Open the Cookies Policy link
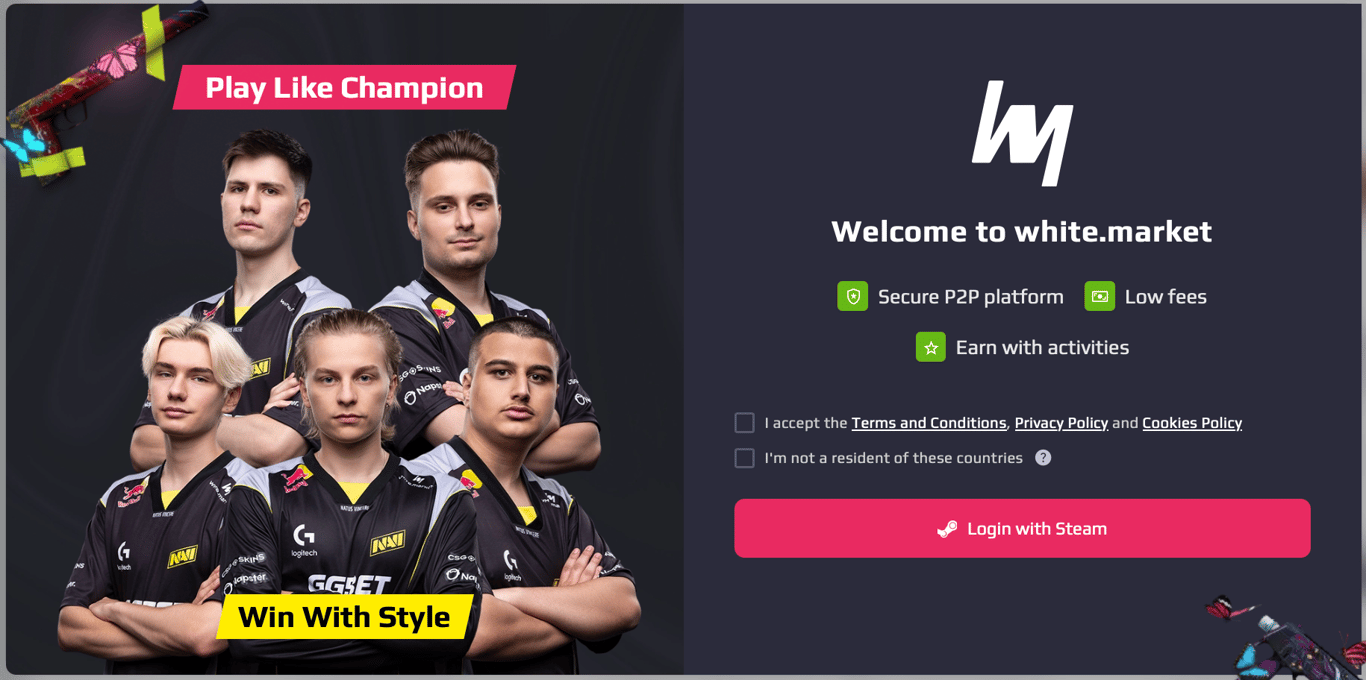The width and height of the screenshot is (1366, 680). click(1192, 423)
